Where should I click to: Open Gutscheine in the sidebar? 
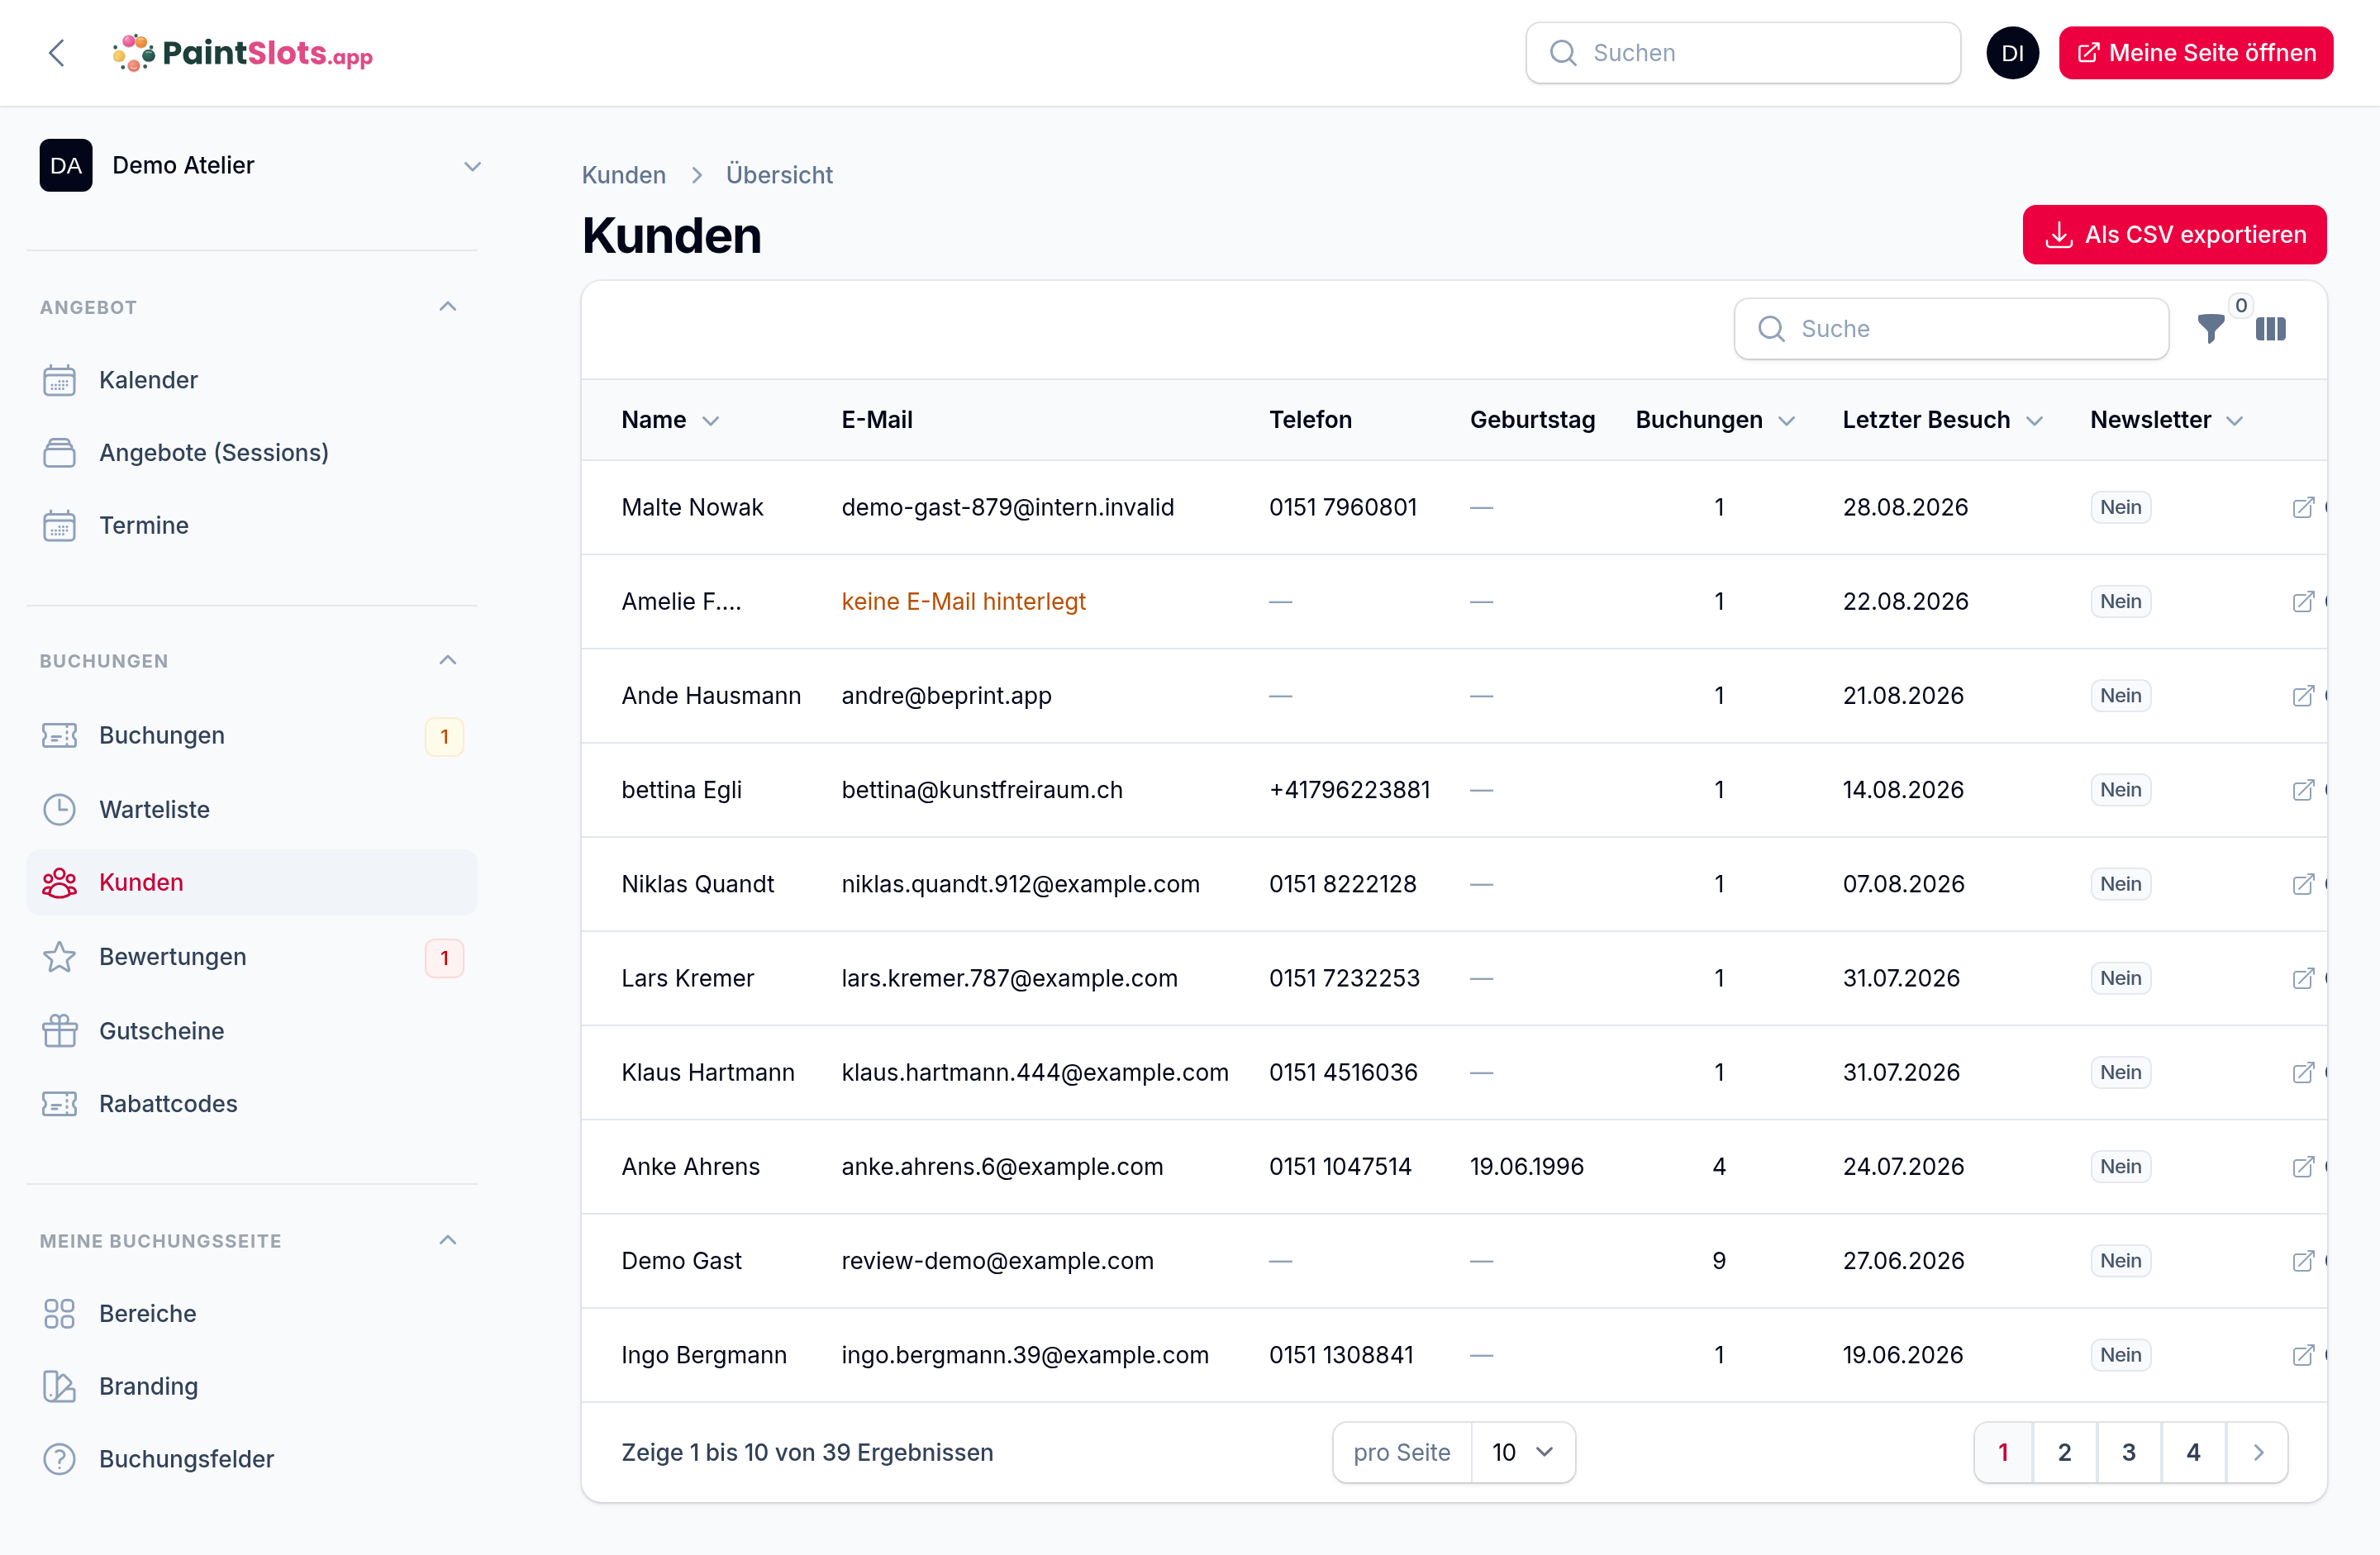[x=252, y=1031]
